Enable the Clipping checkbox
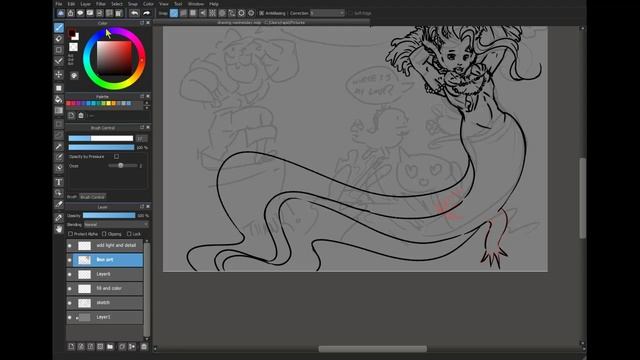 (x=104, y=234)
